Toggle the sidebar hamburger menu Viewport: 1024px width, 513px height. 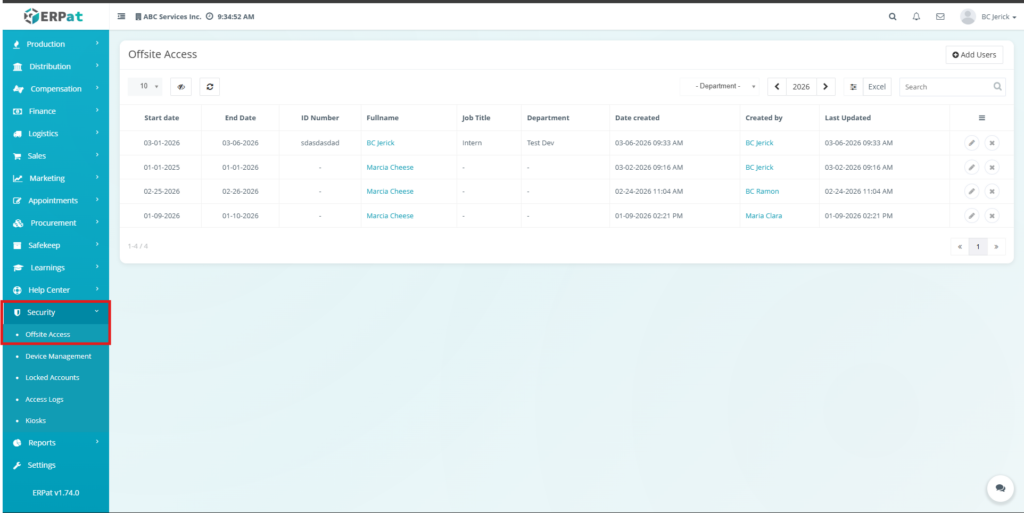click(x=122, y=17)
